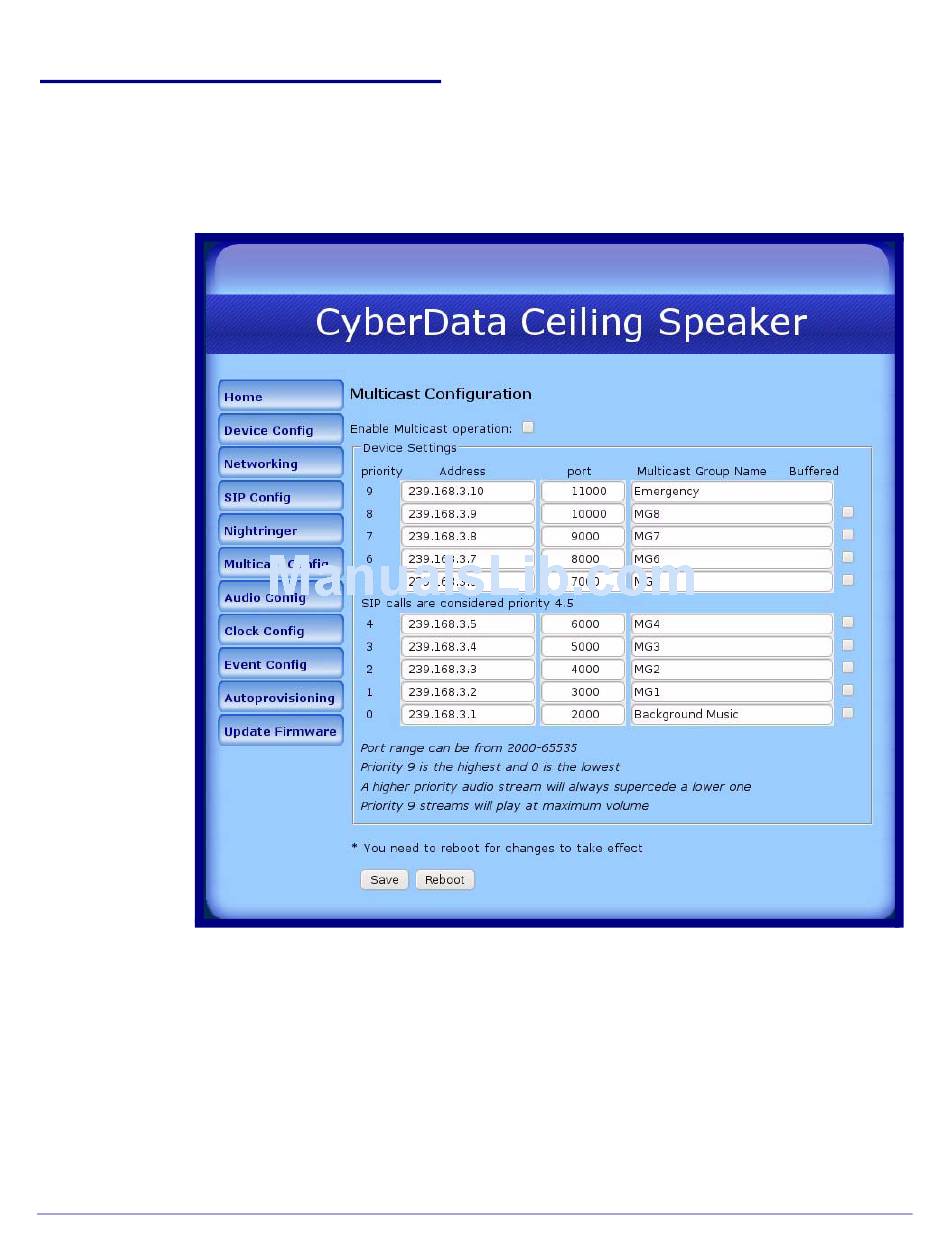Edit port field 9000
This screenshot has height=1260, width=950.
coord(583,536)
